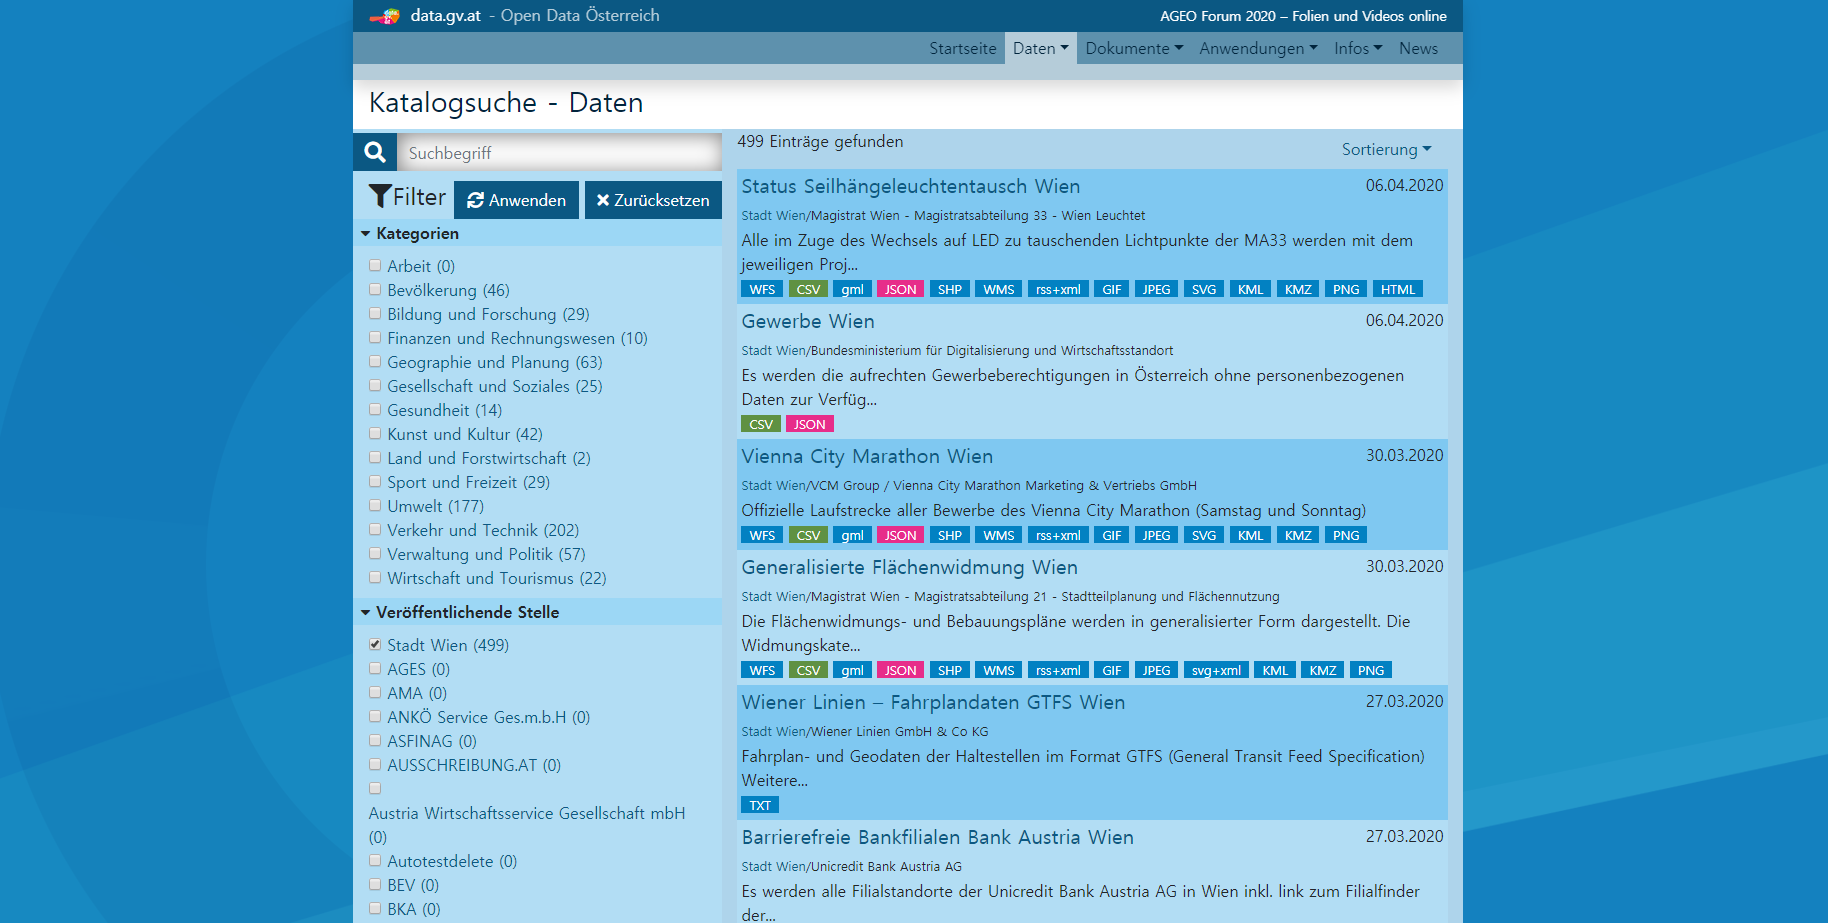Open the Dokumente menu
Image resolution: width=1828 pixels, height=923 pixels.
(1134, 48)
